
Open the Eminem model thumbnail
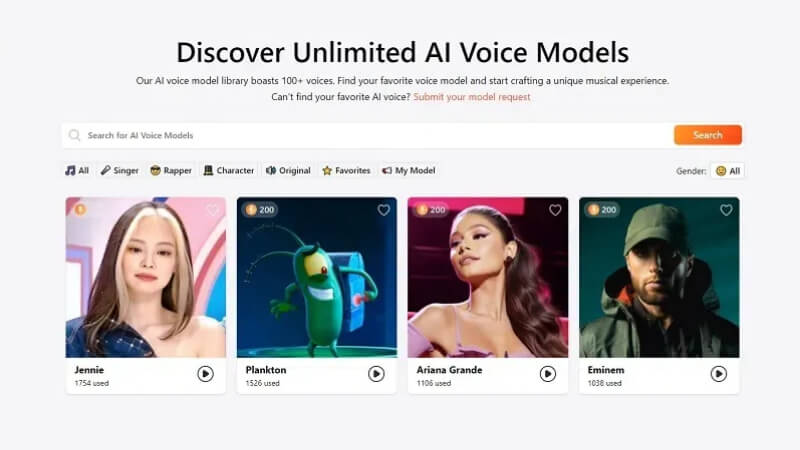click(x=659, y=277)
